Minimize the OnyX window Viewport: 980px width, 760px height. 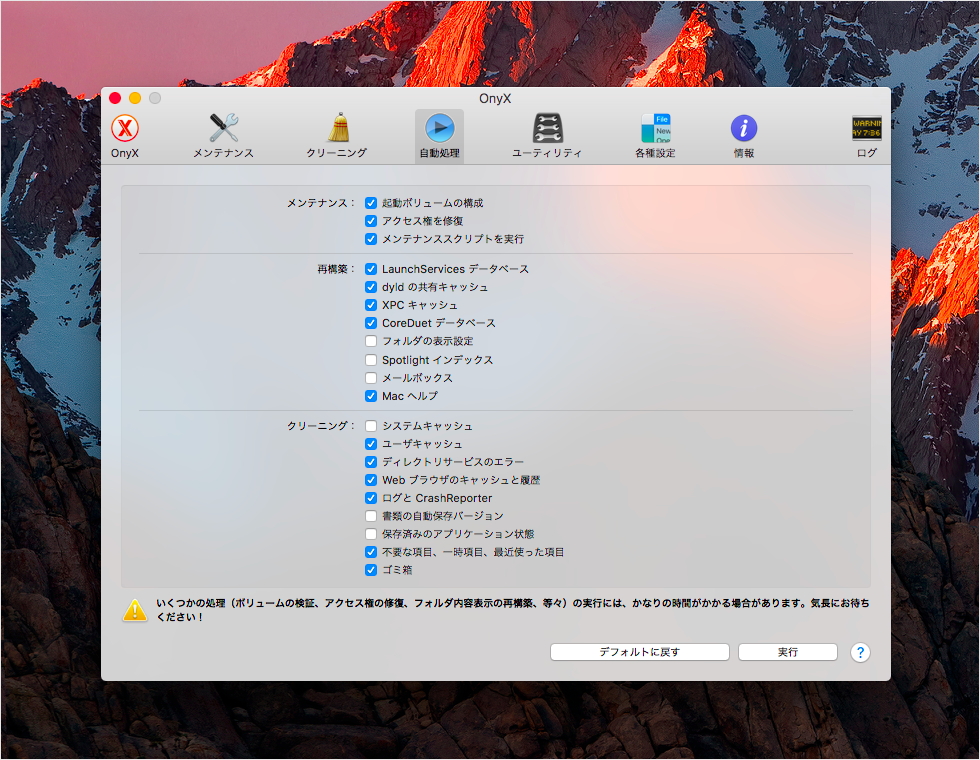[135, 98]
